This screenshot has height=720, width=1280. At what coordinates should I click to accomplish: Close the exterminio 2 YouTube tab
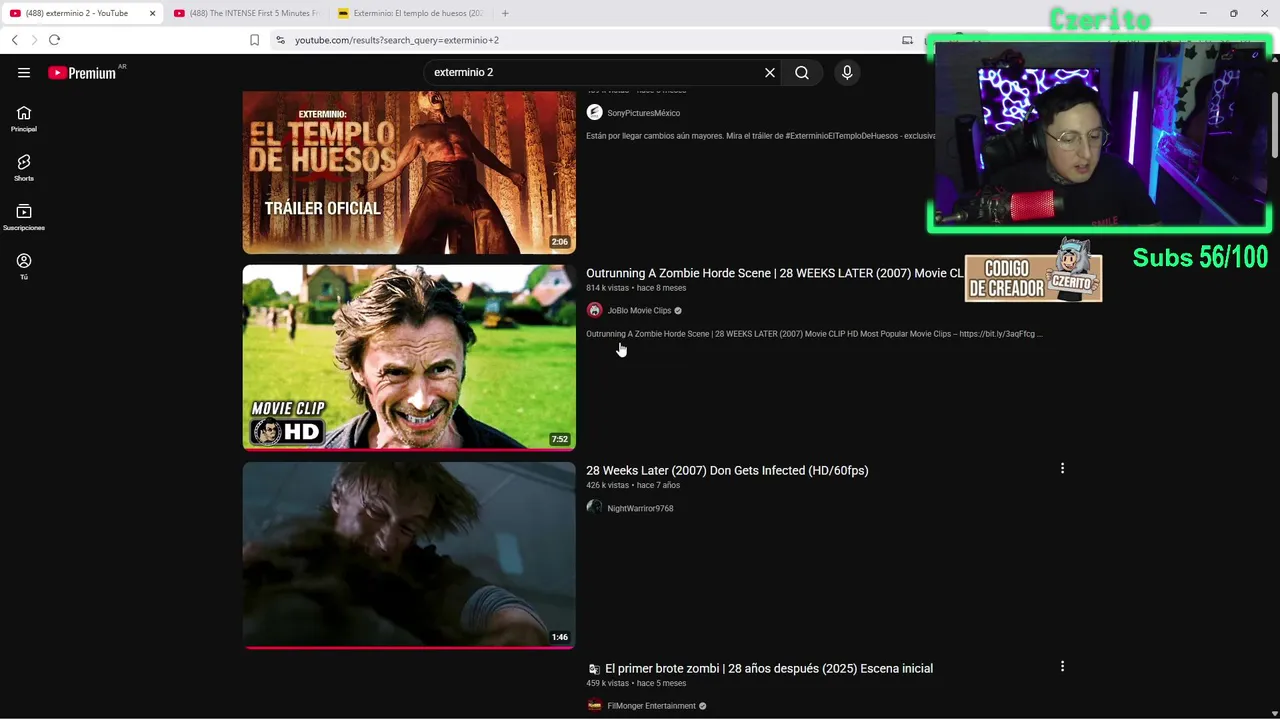click(x=152, y=13)
